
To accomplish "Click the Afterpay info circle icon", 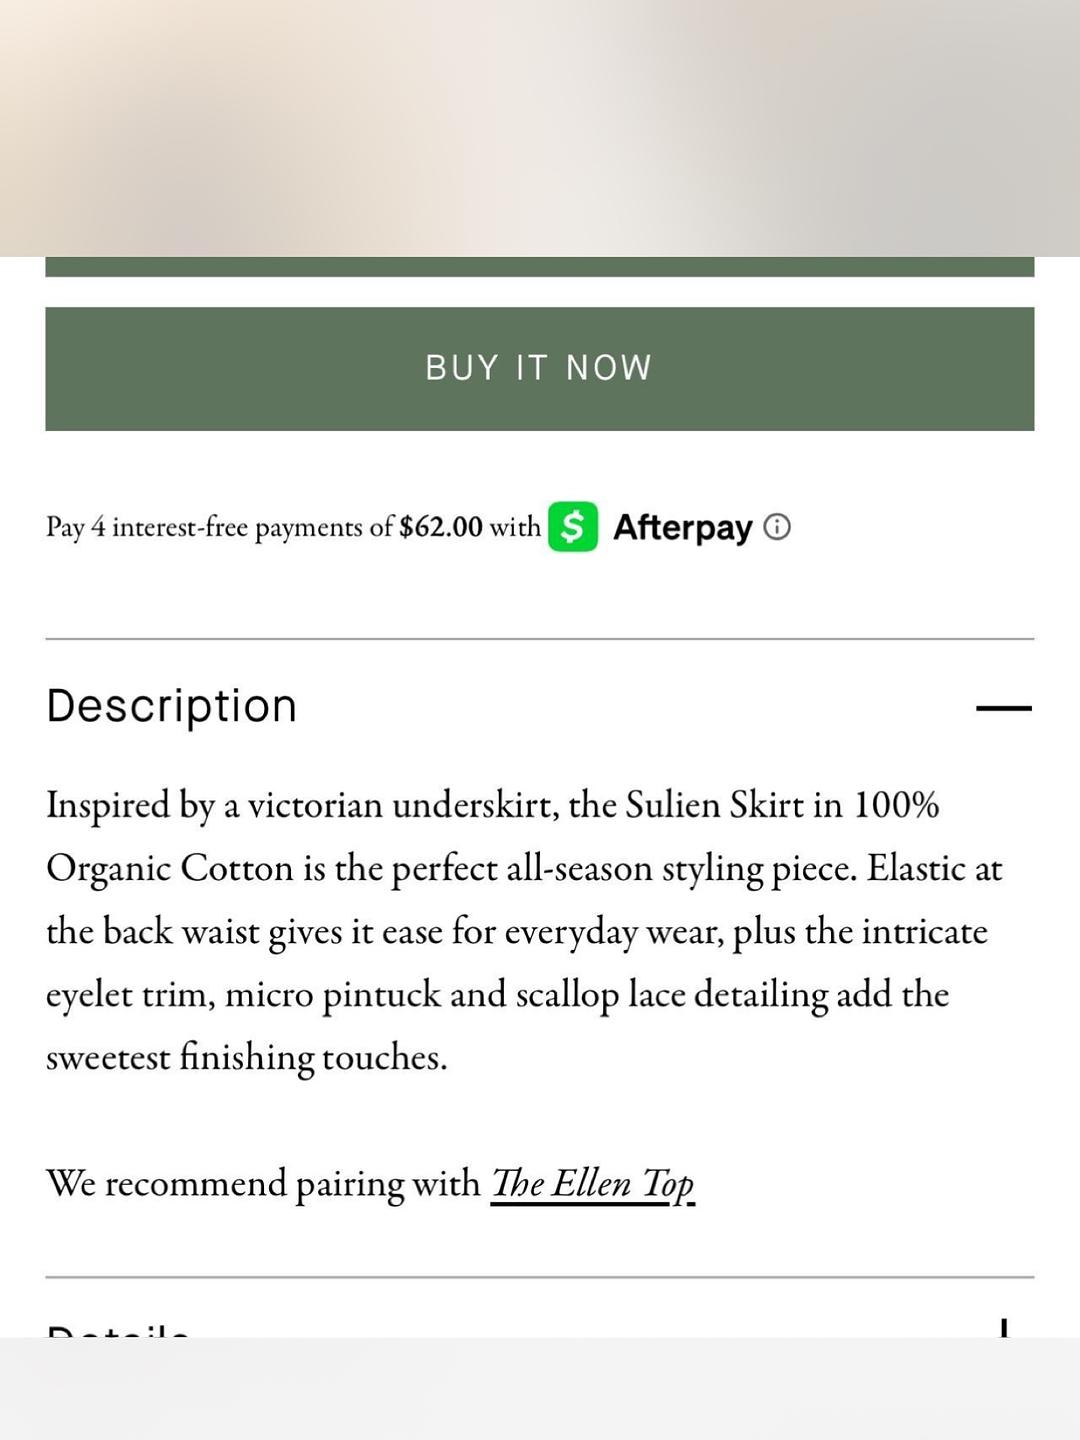I will click(x=777, y=527).
